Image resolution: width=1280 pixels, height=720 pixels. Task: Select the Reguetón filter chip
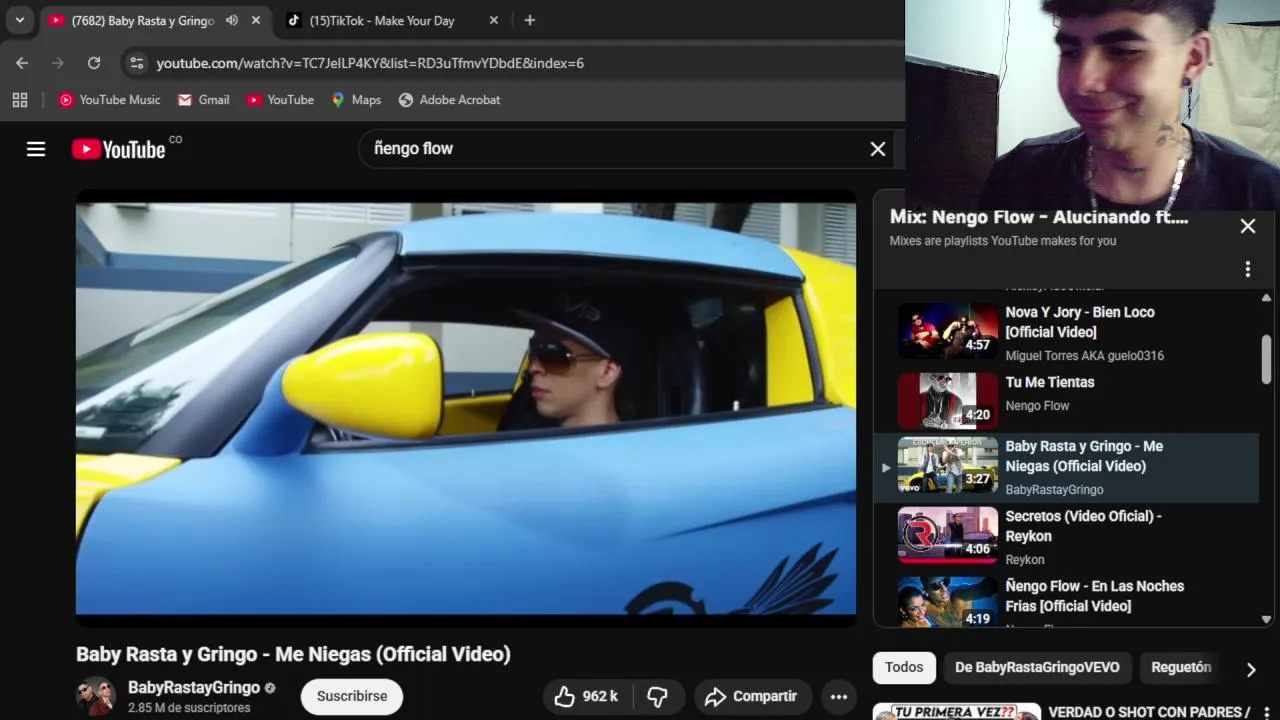[x=1181, y=667]
